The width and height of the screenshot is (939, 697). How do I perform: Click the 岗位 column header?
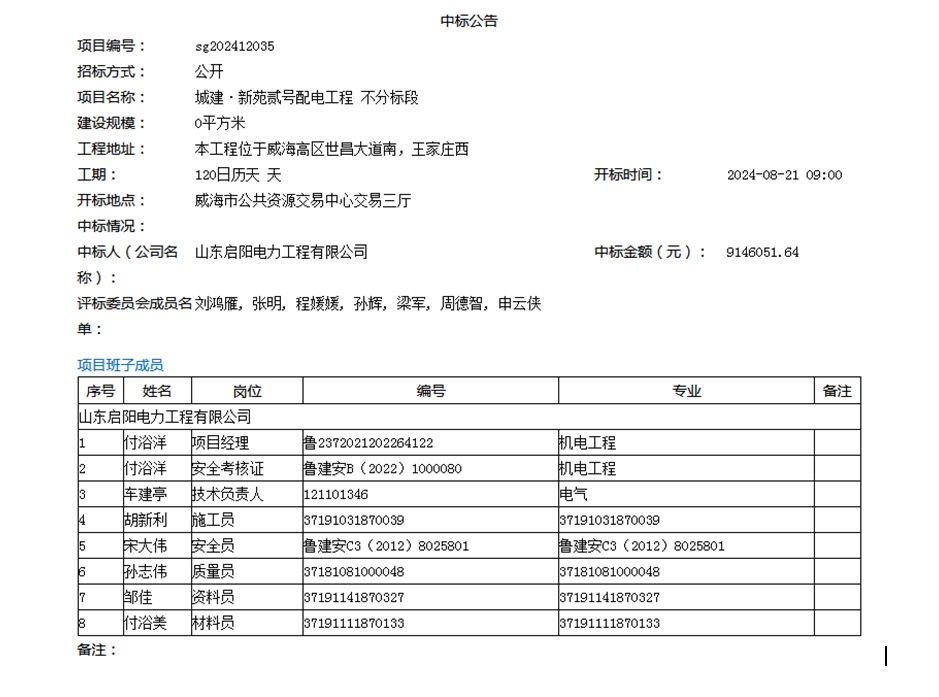tap(246, 391)
